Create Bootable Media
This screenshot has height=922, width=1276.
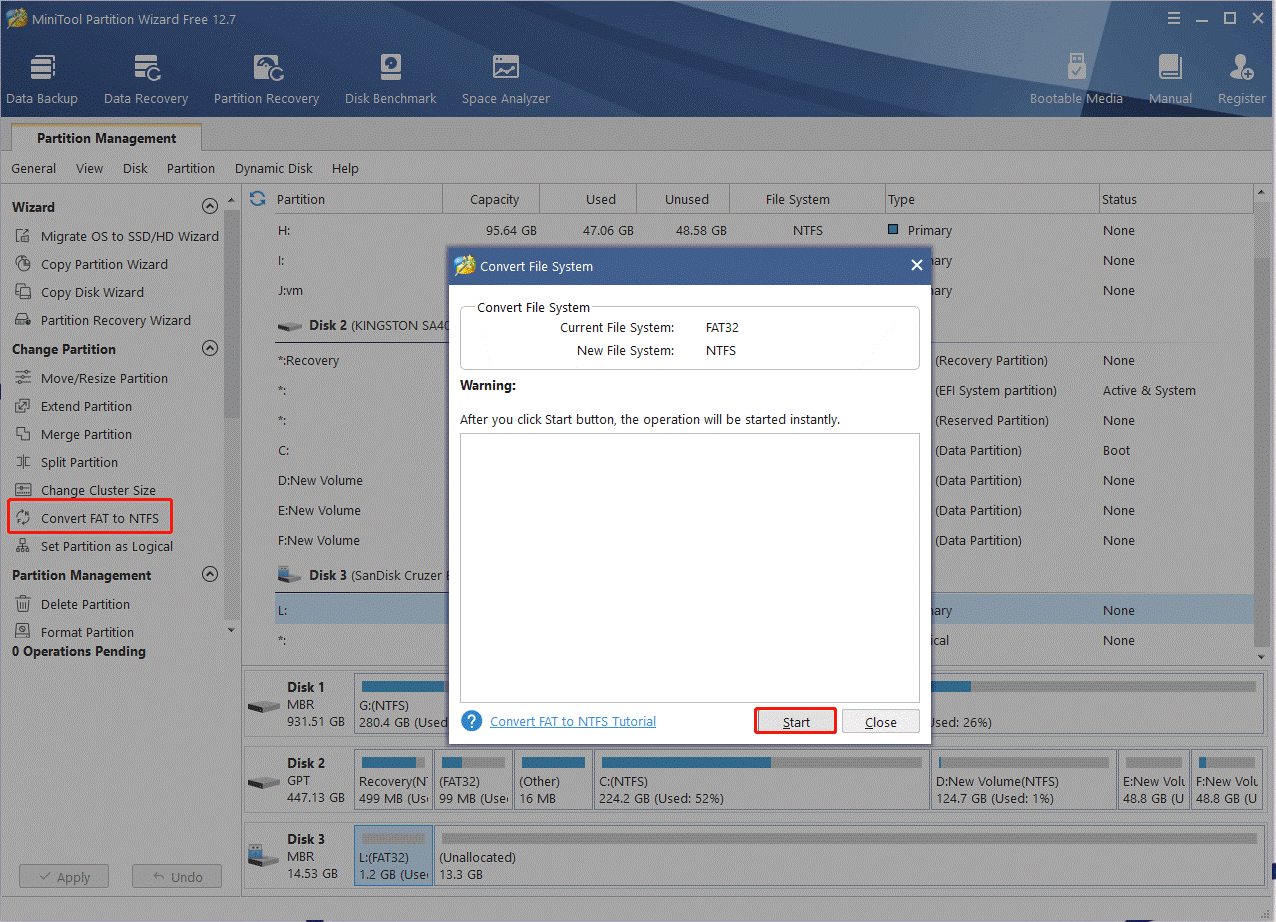[x=1076, y=79]
